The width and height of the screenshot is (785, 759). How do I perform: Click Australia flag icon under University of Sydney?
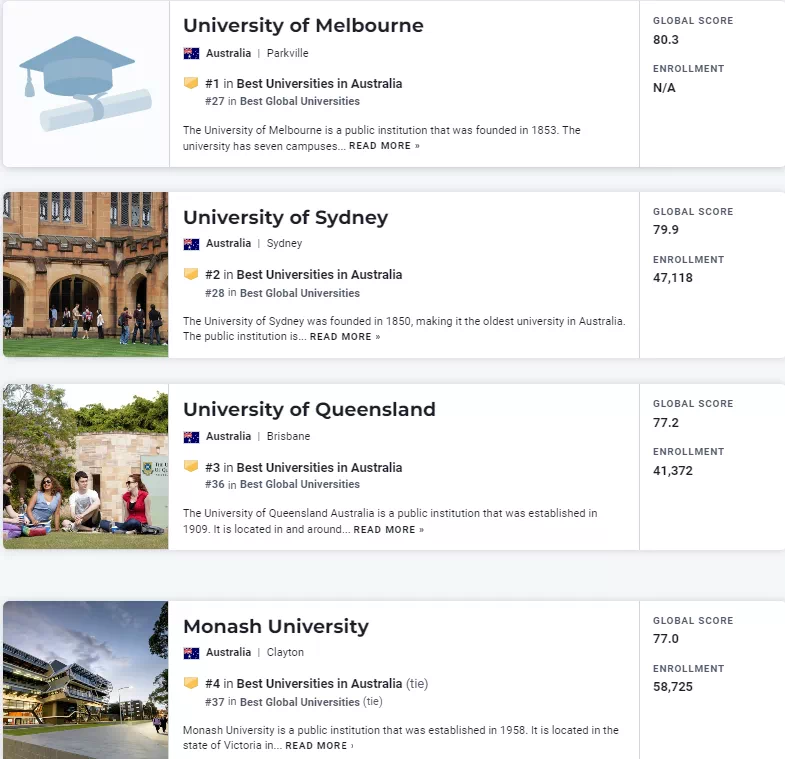point(191,244)
